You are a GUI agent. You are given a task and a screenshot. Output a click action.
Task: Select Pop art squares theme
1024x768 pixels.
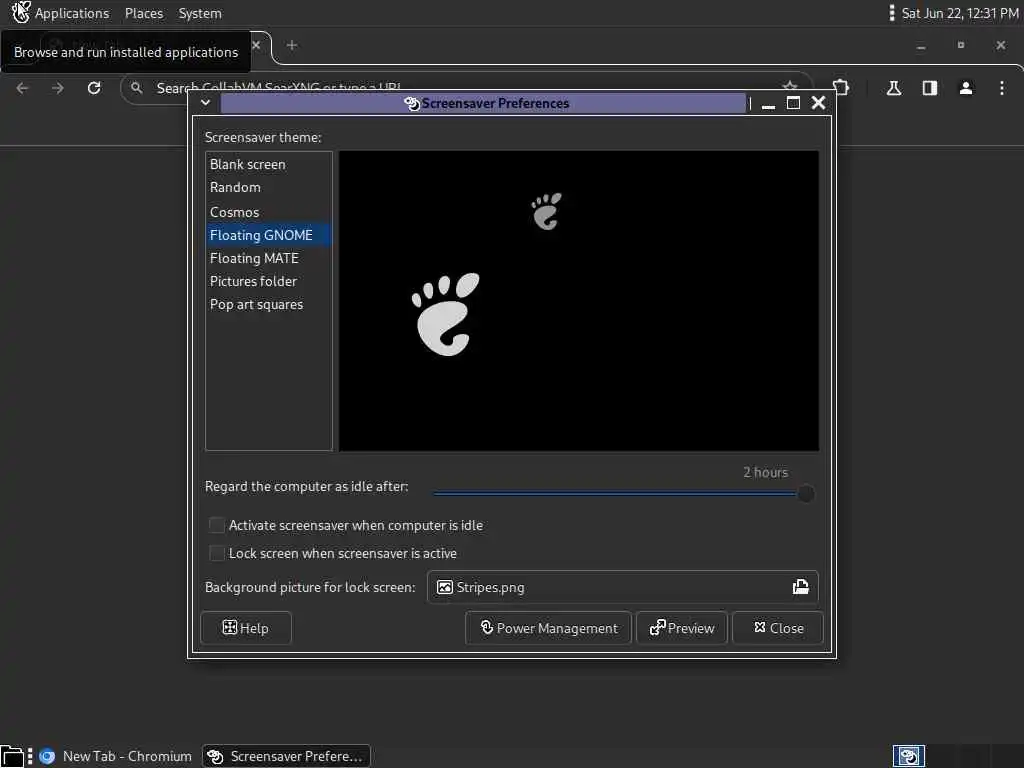(x=268, y=304)
